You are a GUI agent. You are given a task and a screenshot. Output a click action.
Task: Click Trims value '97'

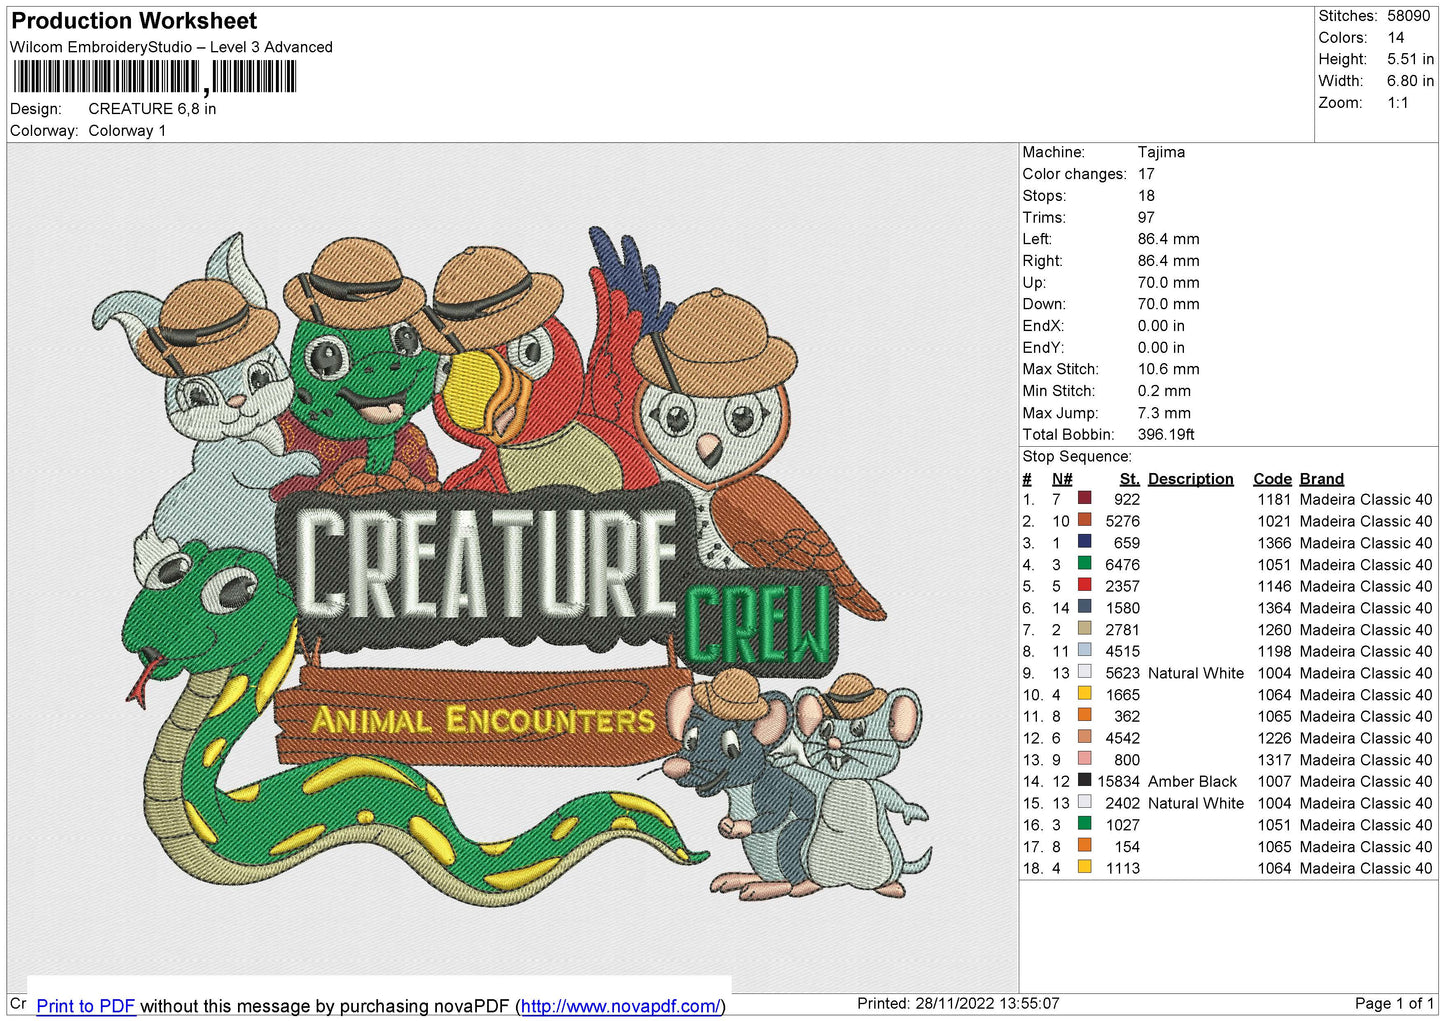1146,218
